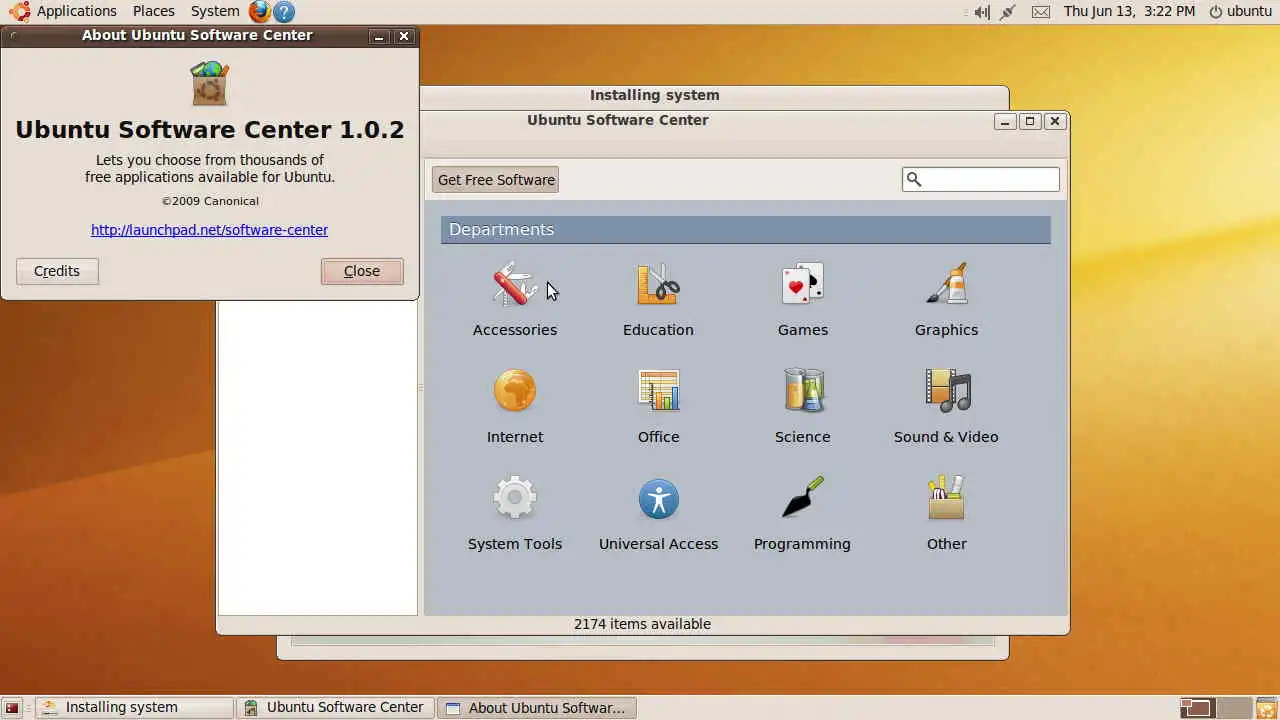
Task: Click the Credits button
Action: 57,271
